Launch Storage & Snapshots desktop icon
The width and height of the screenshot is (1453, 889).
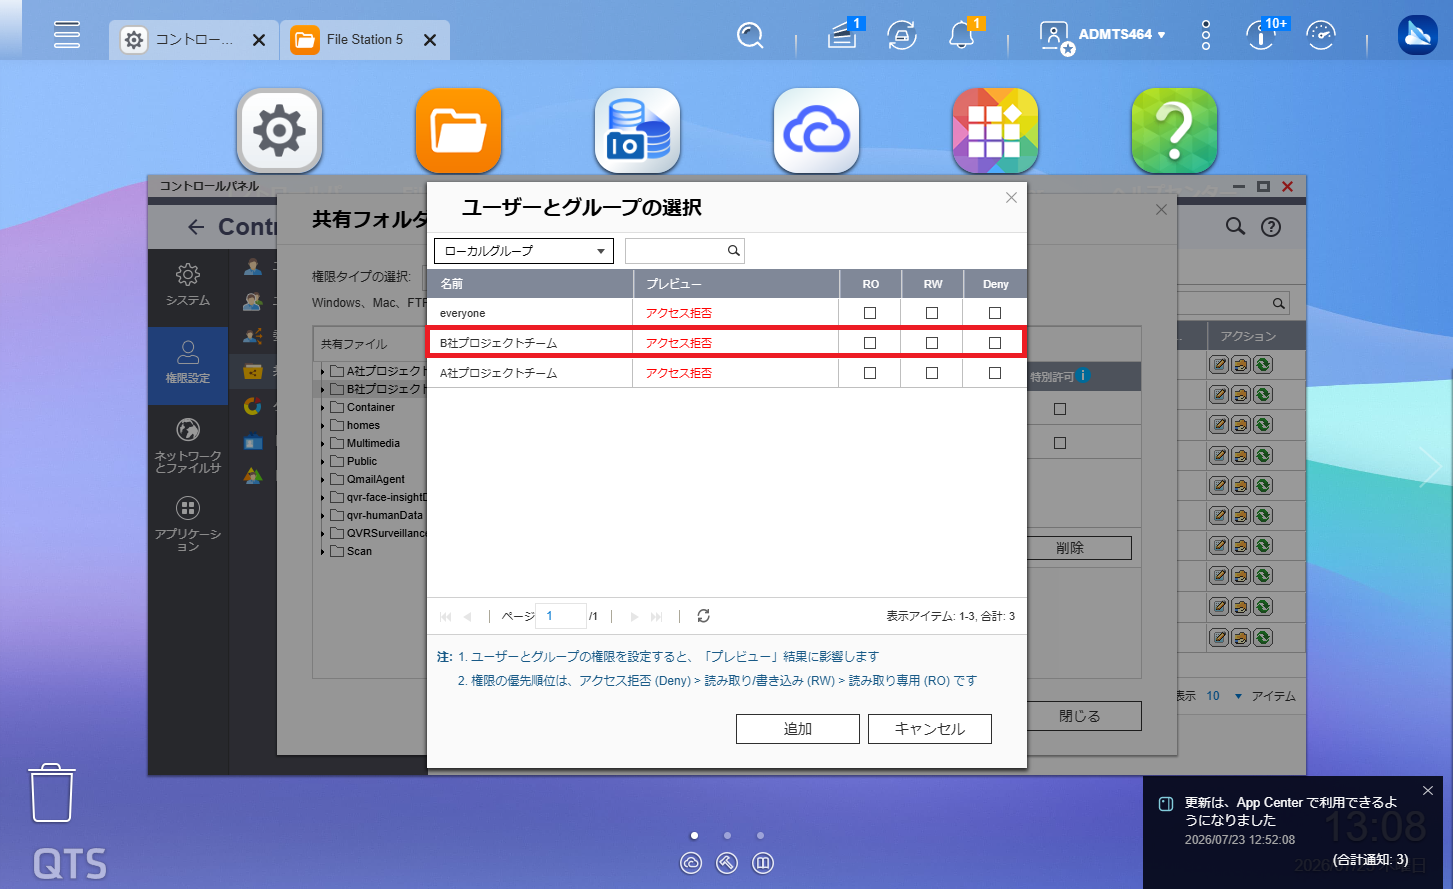point(637,130)
